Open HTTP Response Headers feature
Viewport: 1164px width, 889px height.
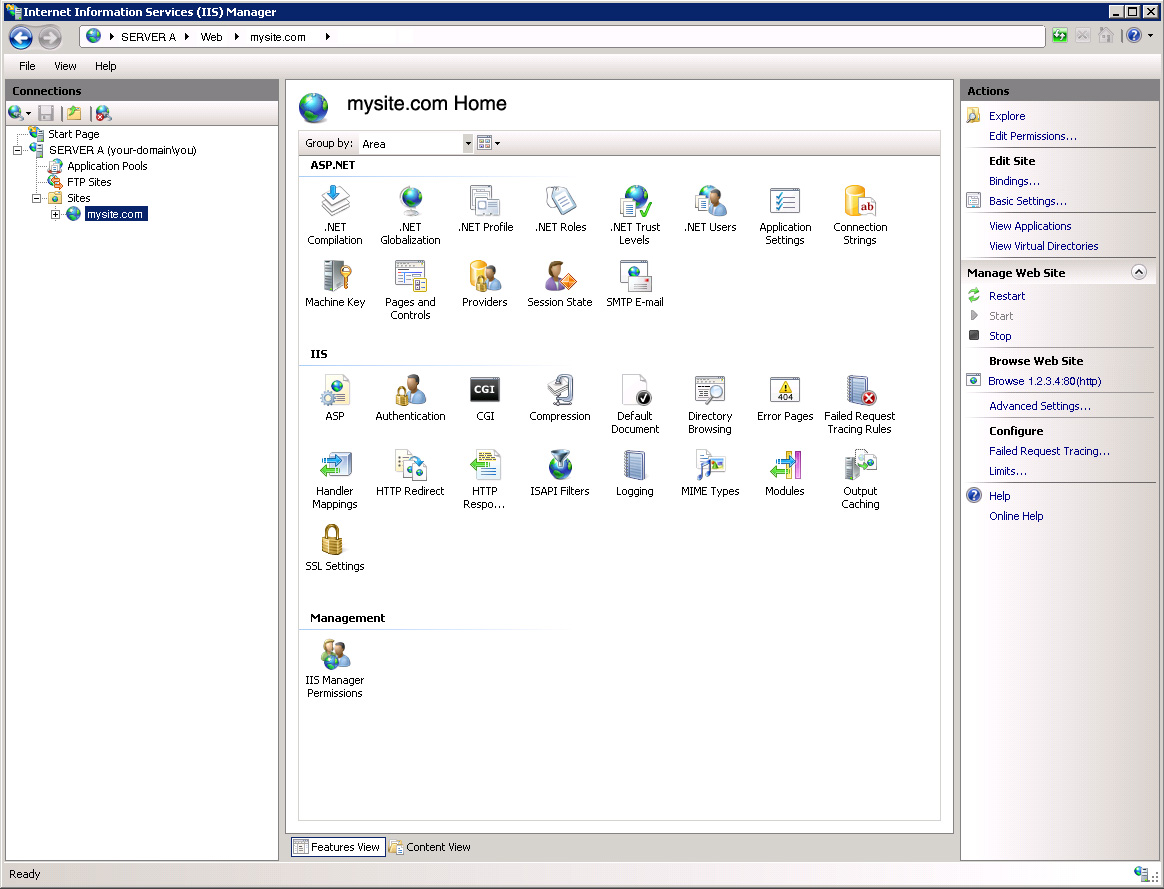tap(485, 479)
